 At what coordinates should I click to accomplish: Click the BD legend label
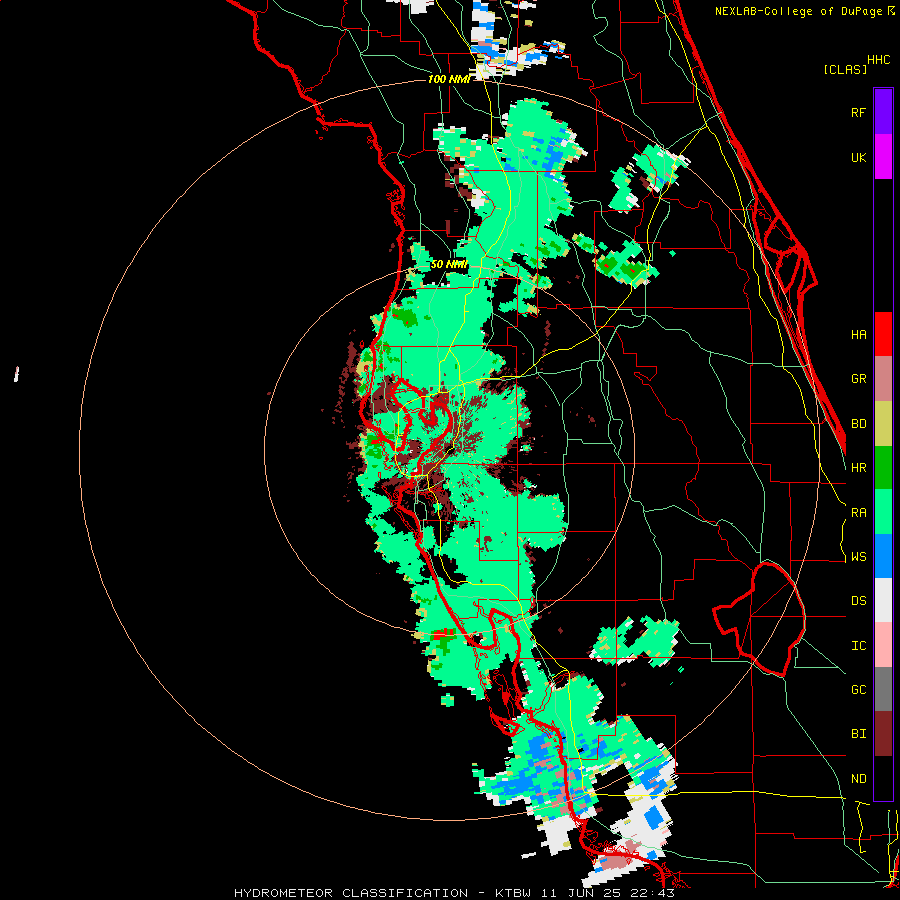coord(858,424)
